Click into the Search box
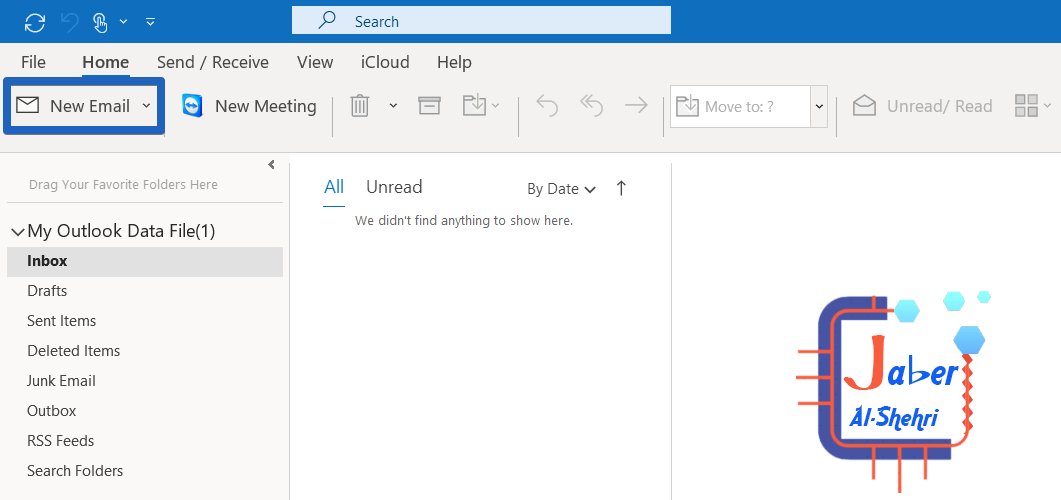 481,21
